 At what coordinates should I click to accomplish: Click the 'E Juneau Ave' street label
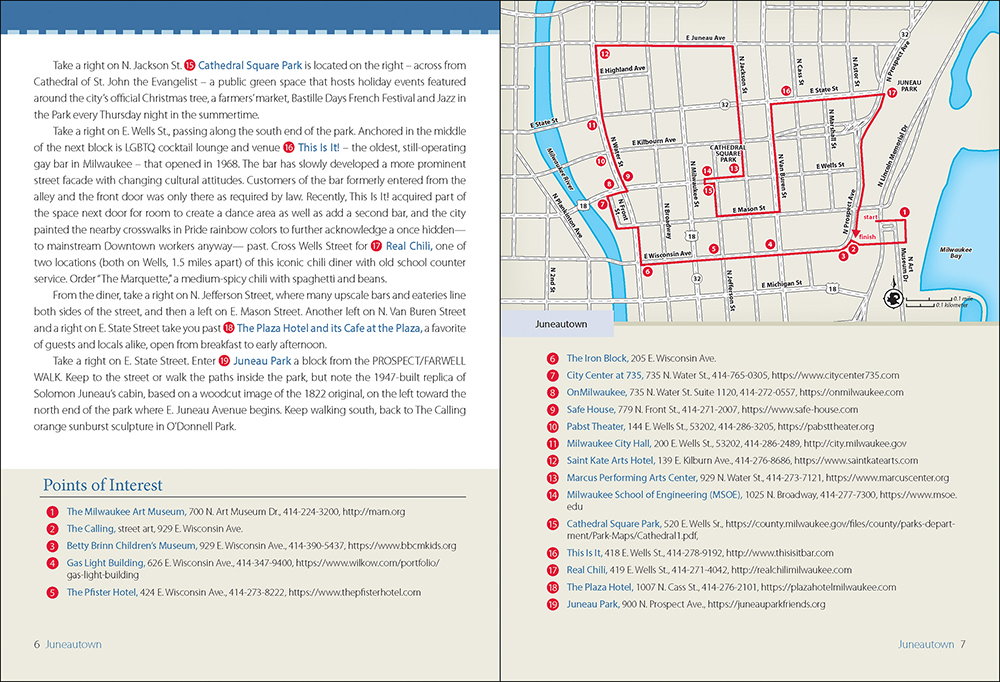point(705,38)
